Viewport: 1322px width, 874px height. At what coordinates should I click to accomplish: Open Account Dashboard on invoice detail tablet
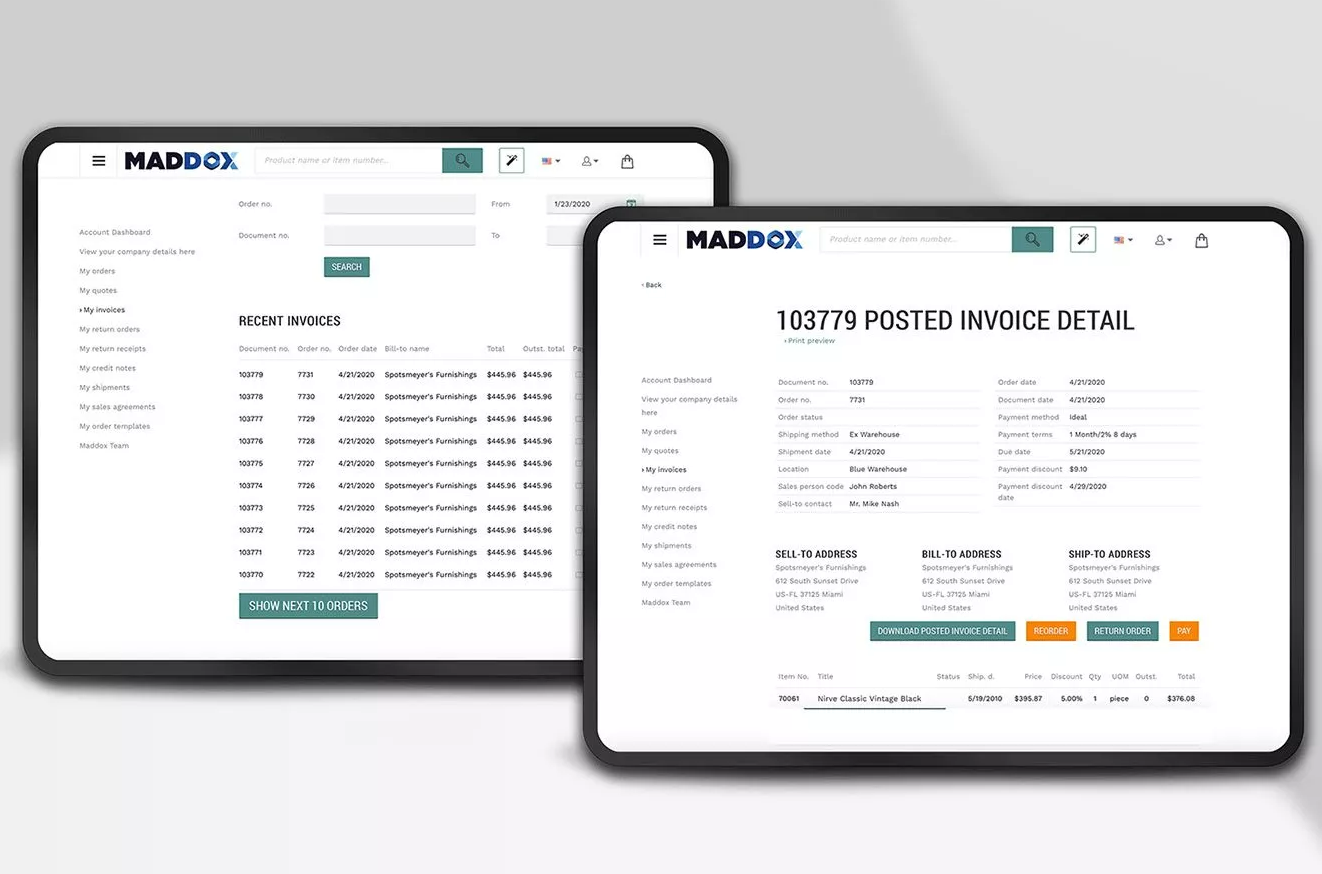tap(677, 380)
